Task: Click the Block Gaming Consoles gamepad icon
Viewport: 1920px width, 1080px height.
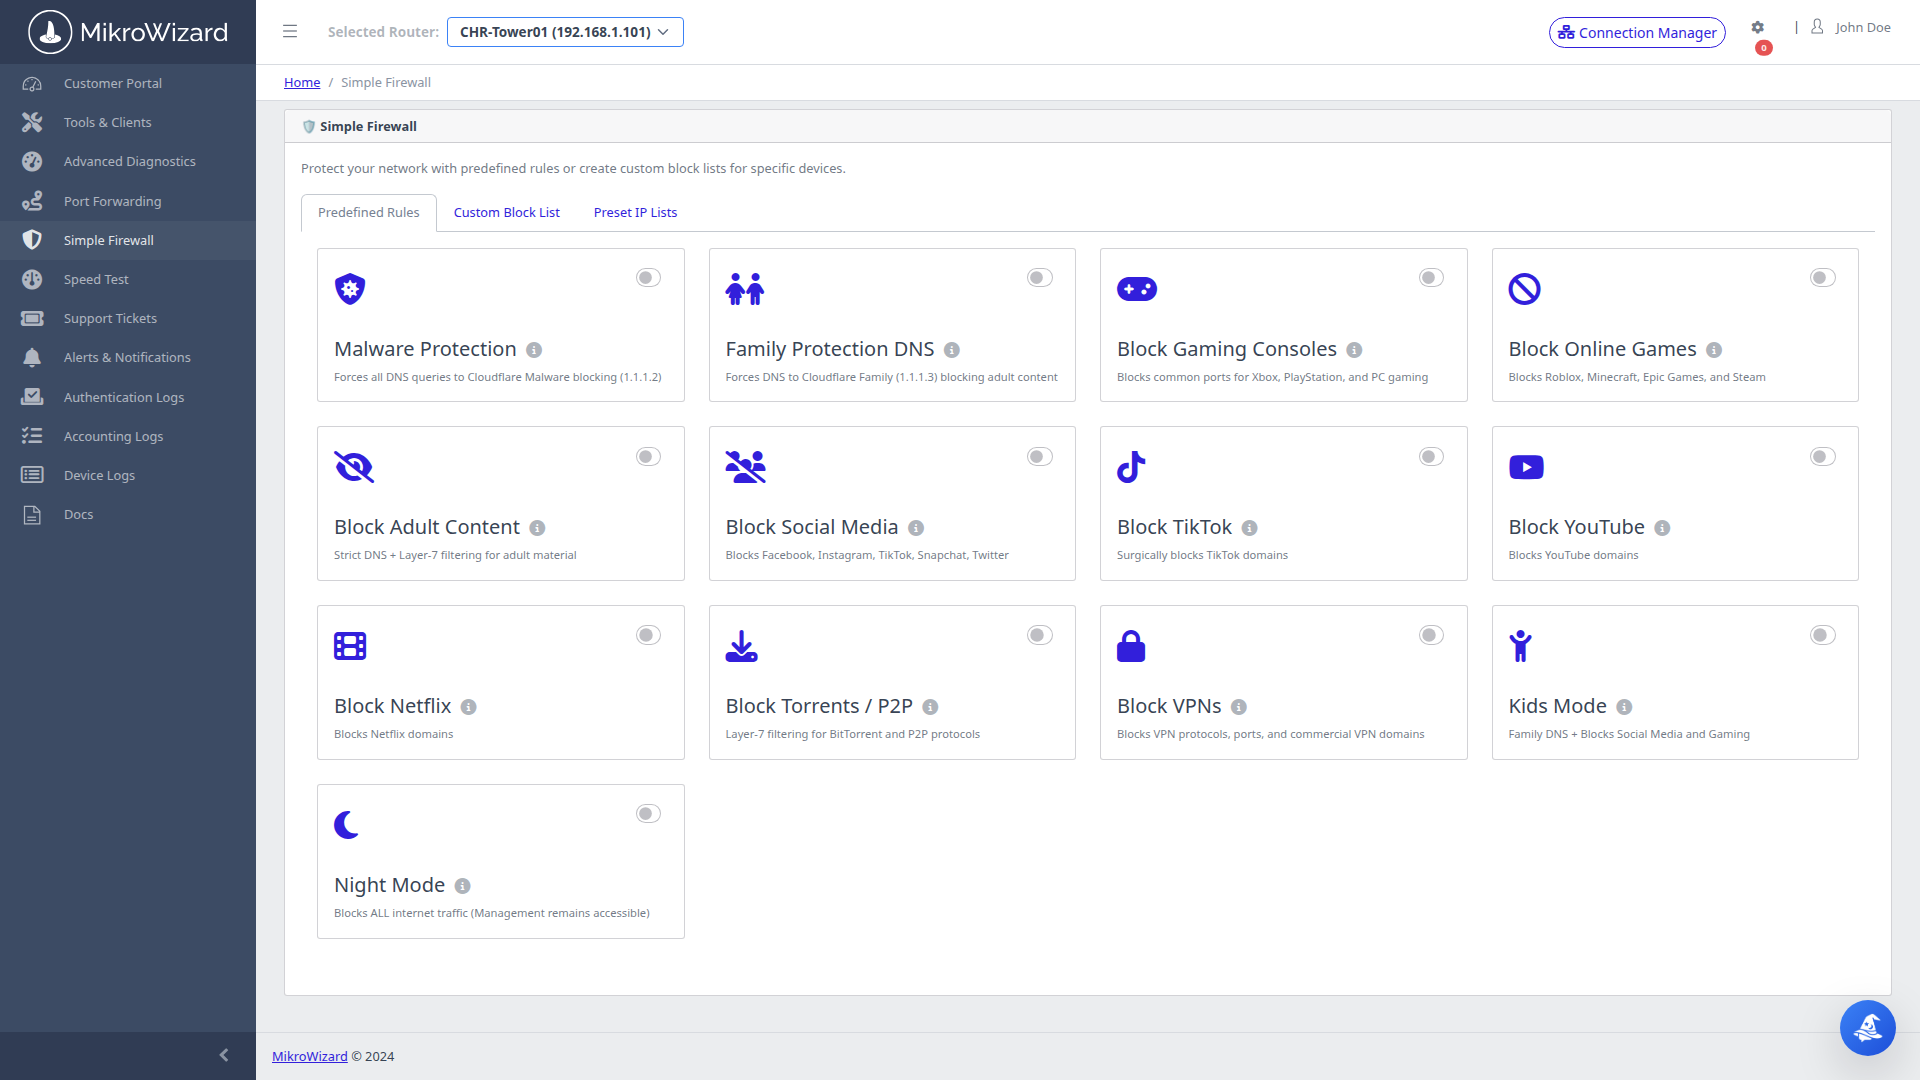Action: (1137, 289)
